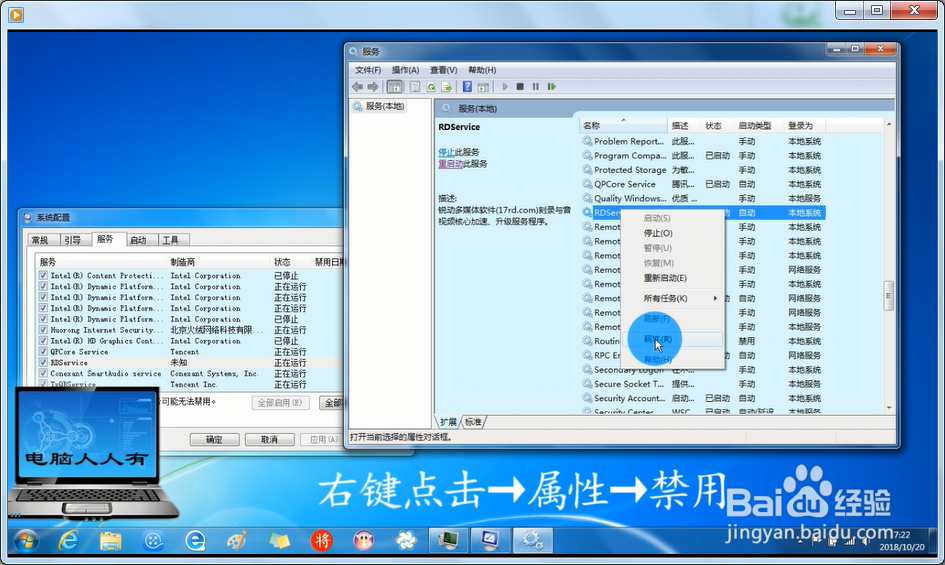Viewport: 945px width, 565px height.
Task: Switch to 标准 tab at Services bottom
Action: click(473, 421)
